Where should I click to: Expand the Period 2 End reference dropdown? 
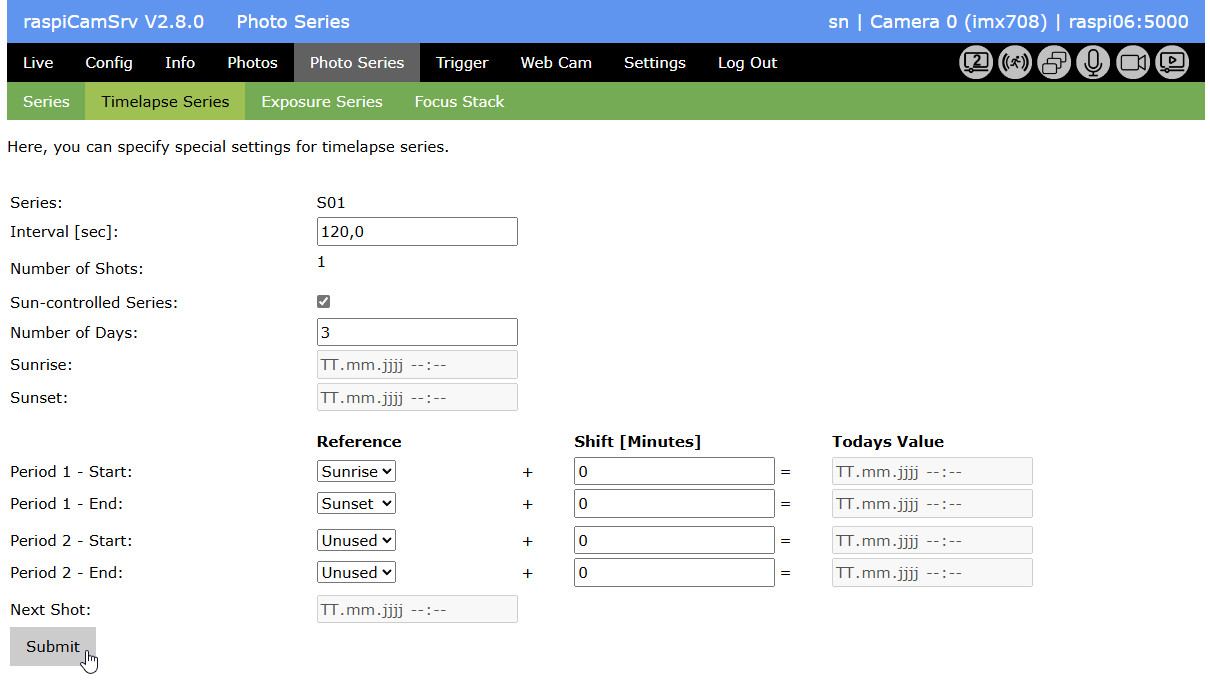point(356,573)
